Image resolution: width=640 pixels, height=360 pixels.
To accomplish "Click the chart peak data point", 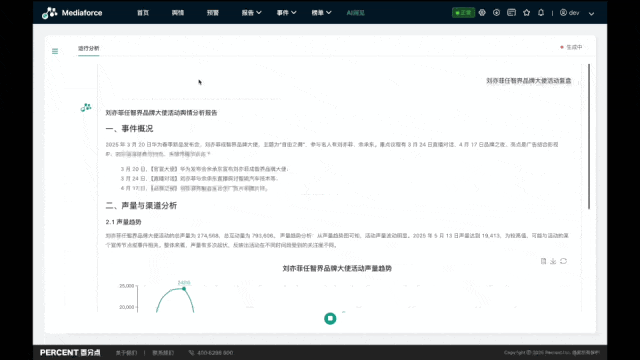I will pos(184,289).
